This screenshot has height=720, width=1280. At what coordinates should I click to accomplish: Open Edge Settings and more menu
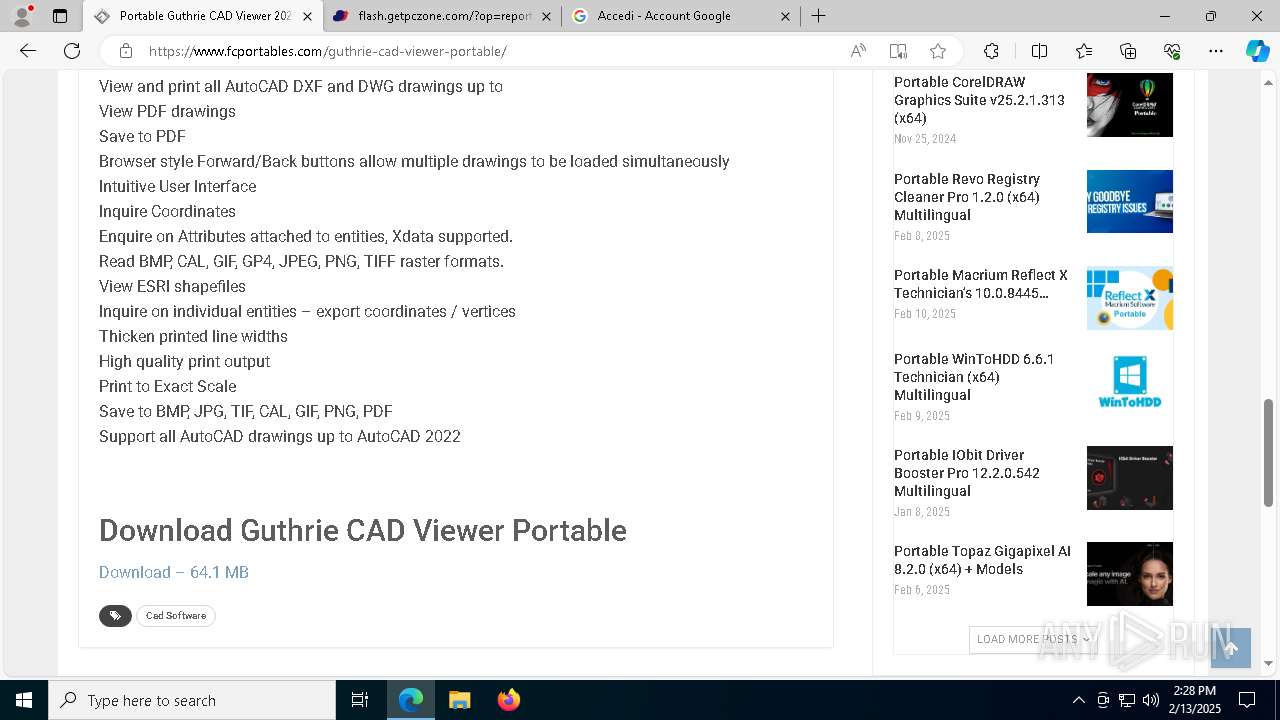pos(1216,51)
